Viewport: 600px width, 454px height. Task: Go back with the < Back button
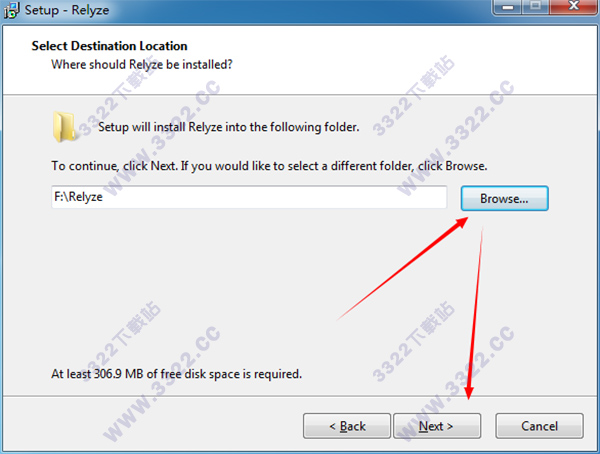click(347, 426)
